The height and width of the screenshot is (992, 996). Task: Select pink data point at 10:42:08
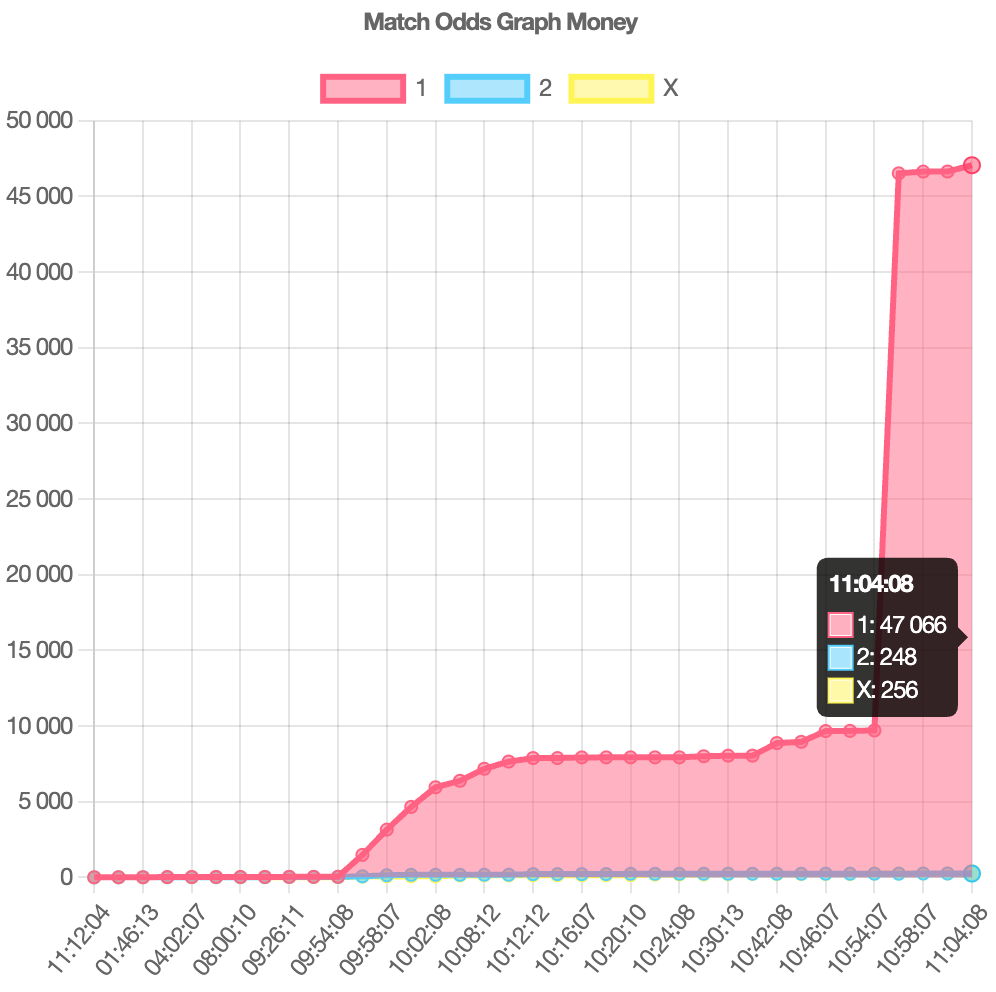coord(777,743)
